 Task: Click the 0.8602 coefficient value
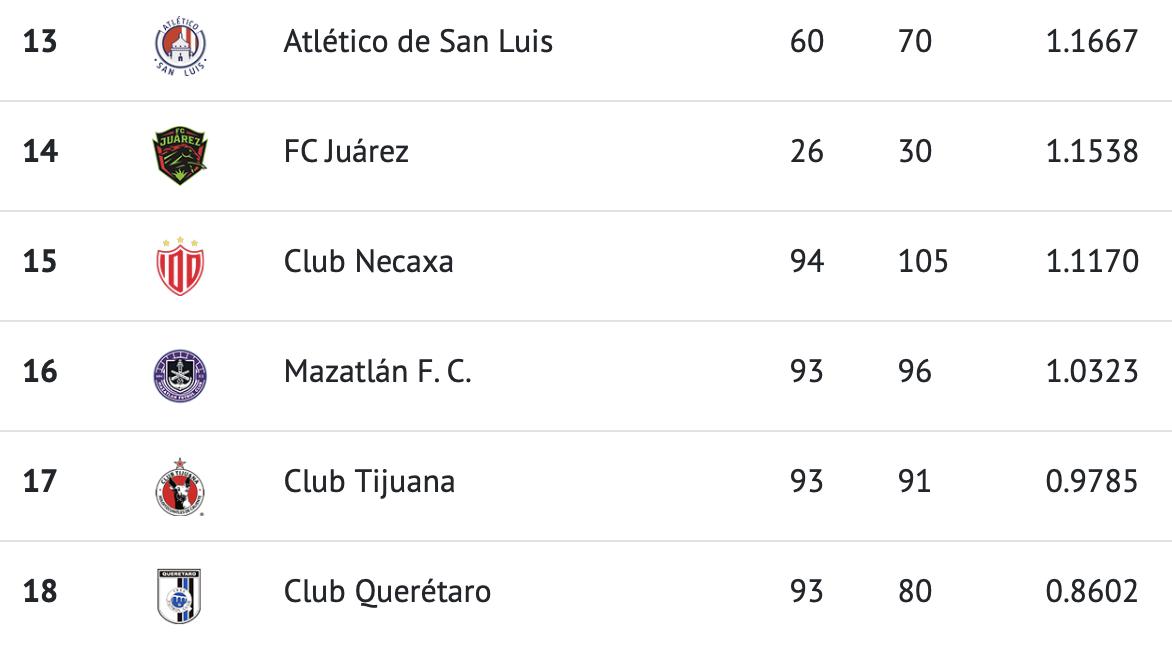coord(1091,592)
